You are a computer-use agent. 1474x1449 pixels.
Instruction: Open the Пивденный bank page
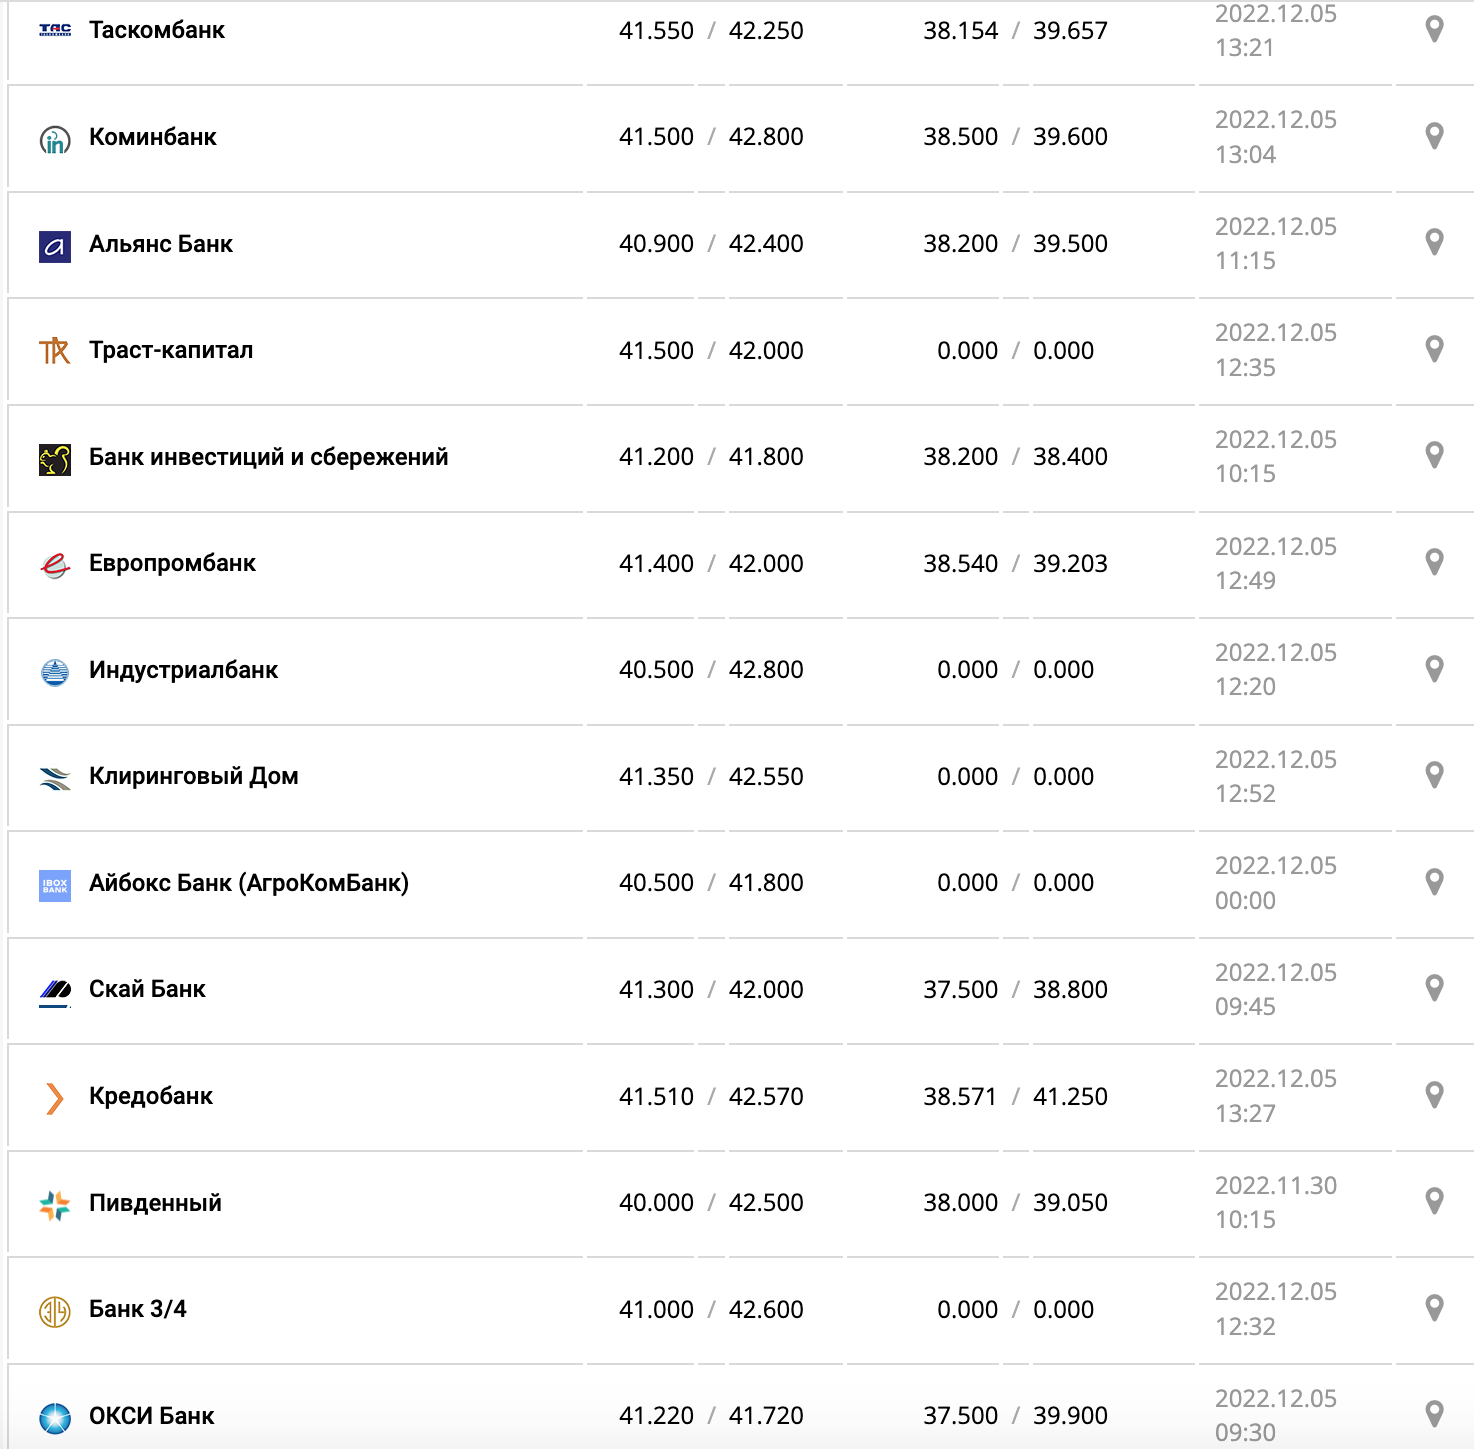pos(155,1203)
